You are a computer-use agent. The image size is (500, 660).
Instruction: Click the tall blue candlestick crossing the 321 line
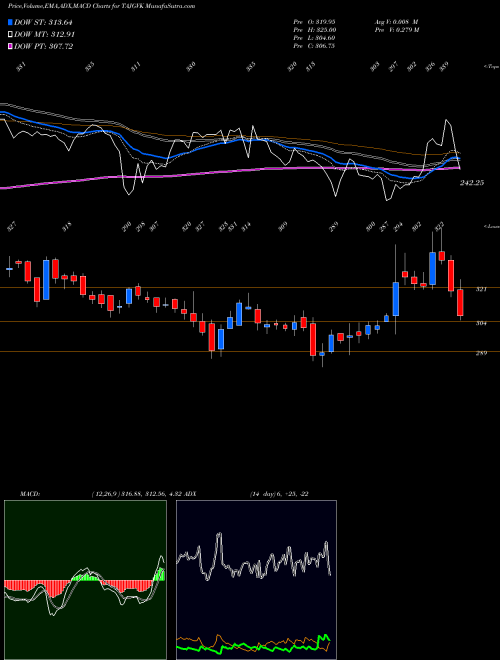point(396,299)
